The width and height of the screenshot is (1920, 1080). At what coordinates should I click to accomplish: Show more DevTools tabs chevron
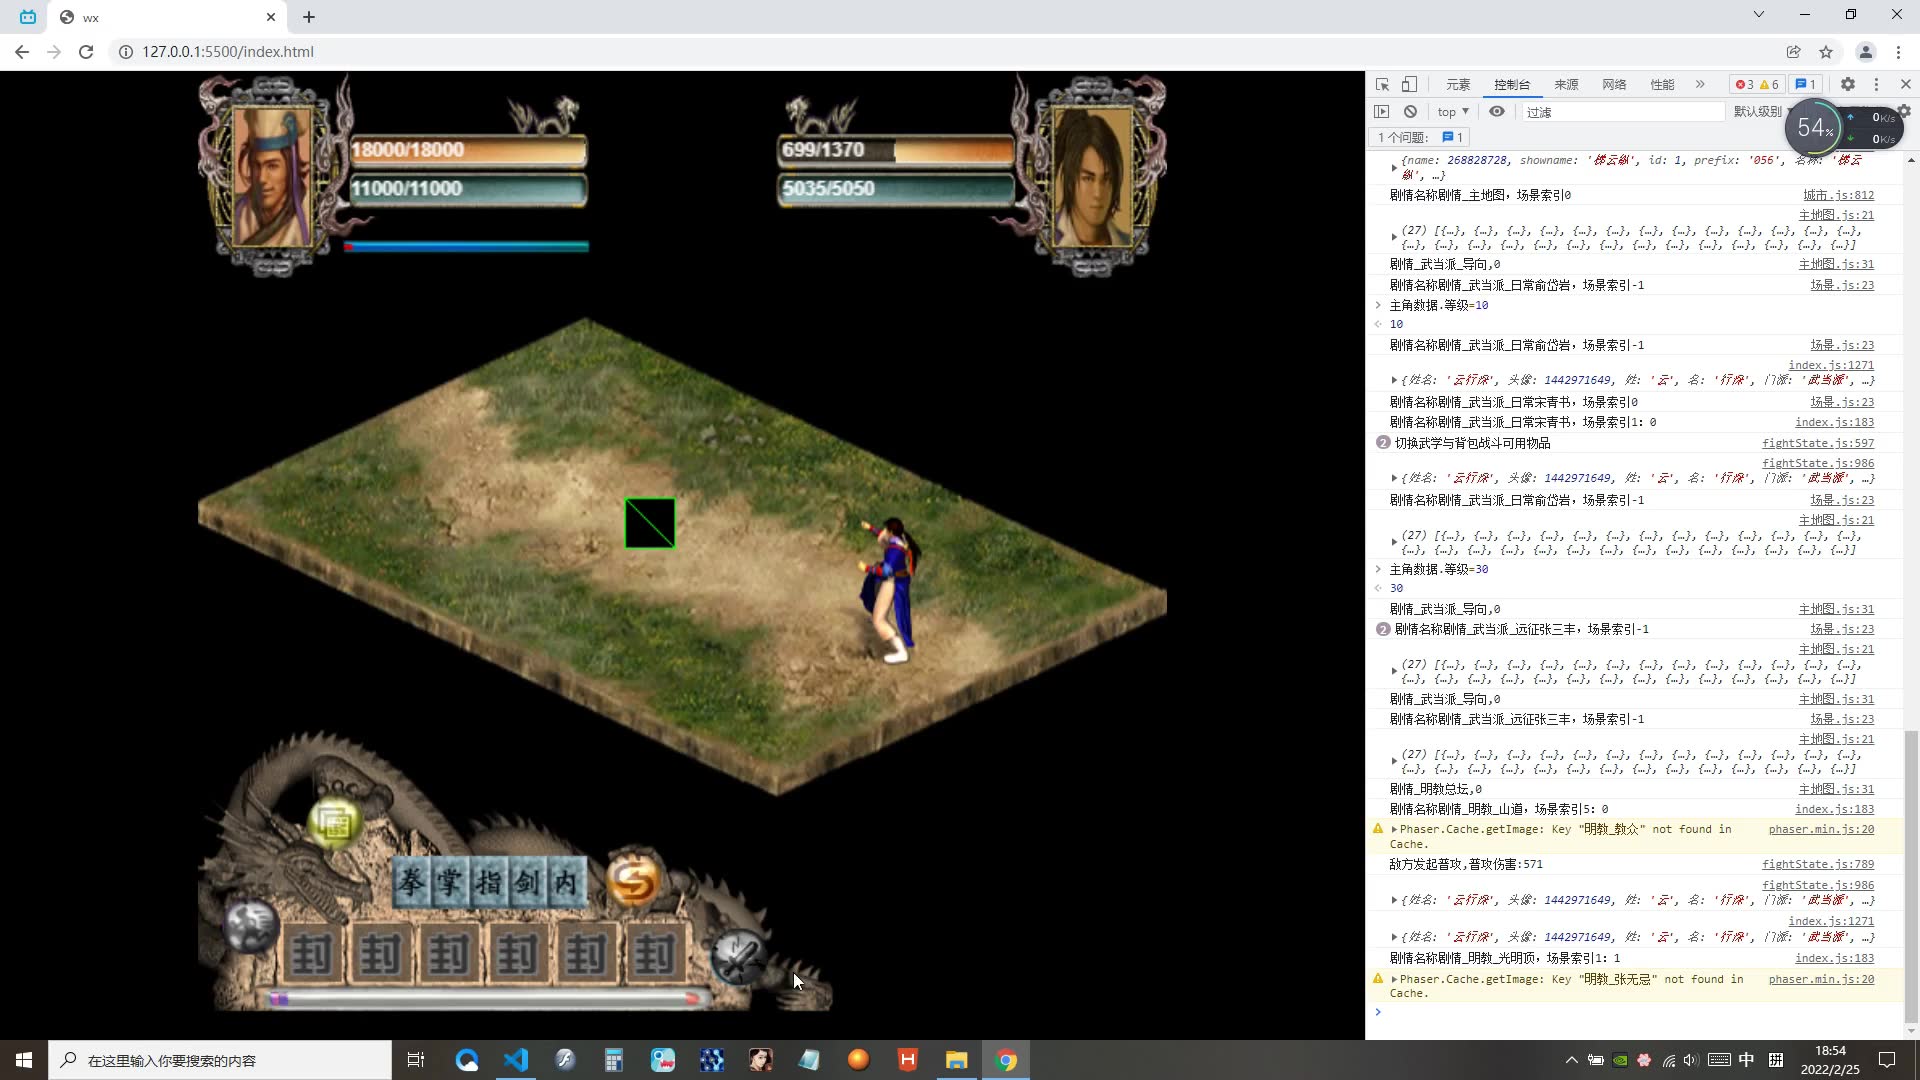(x=1700, y=85)
